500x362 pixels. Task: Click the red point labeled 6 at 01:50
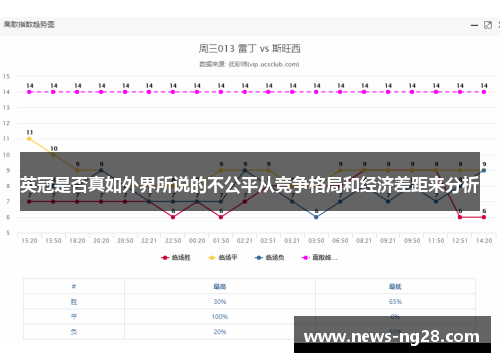click(221, 217)
